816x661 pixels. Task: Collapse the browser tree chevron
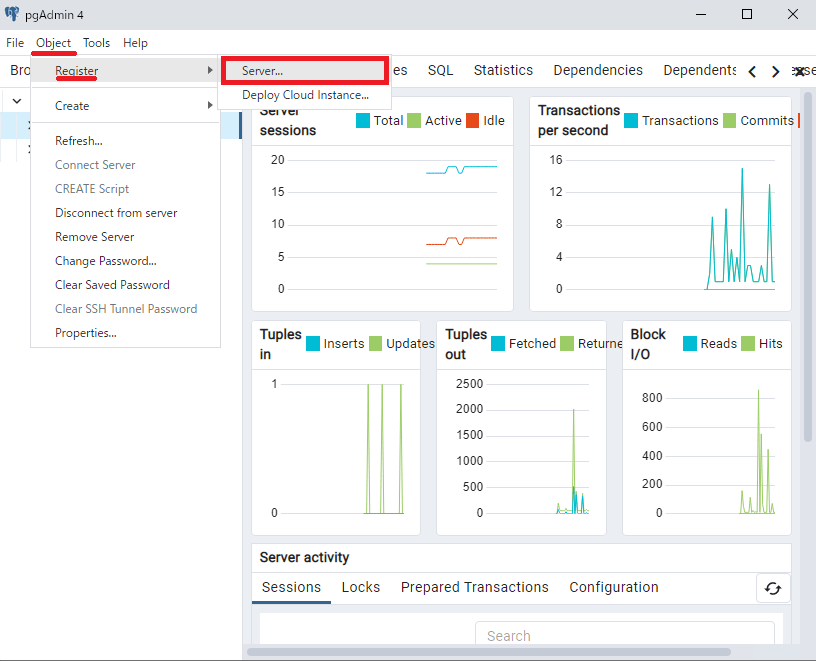[17, 101]
